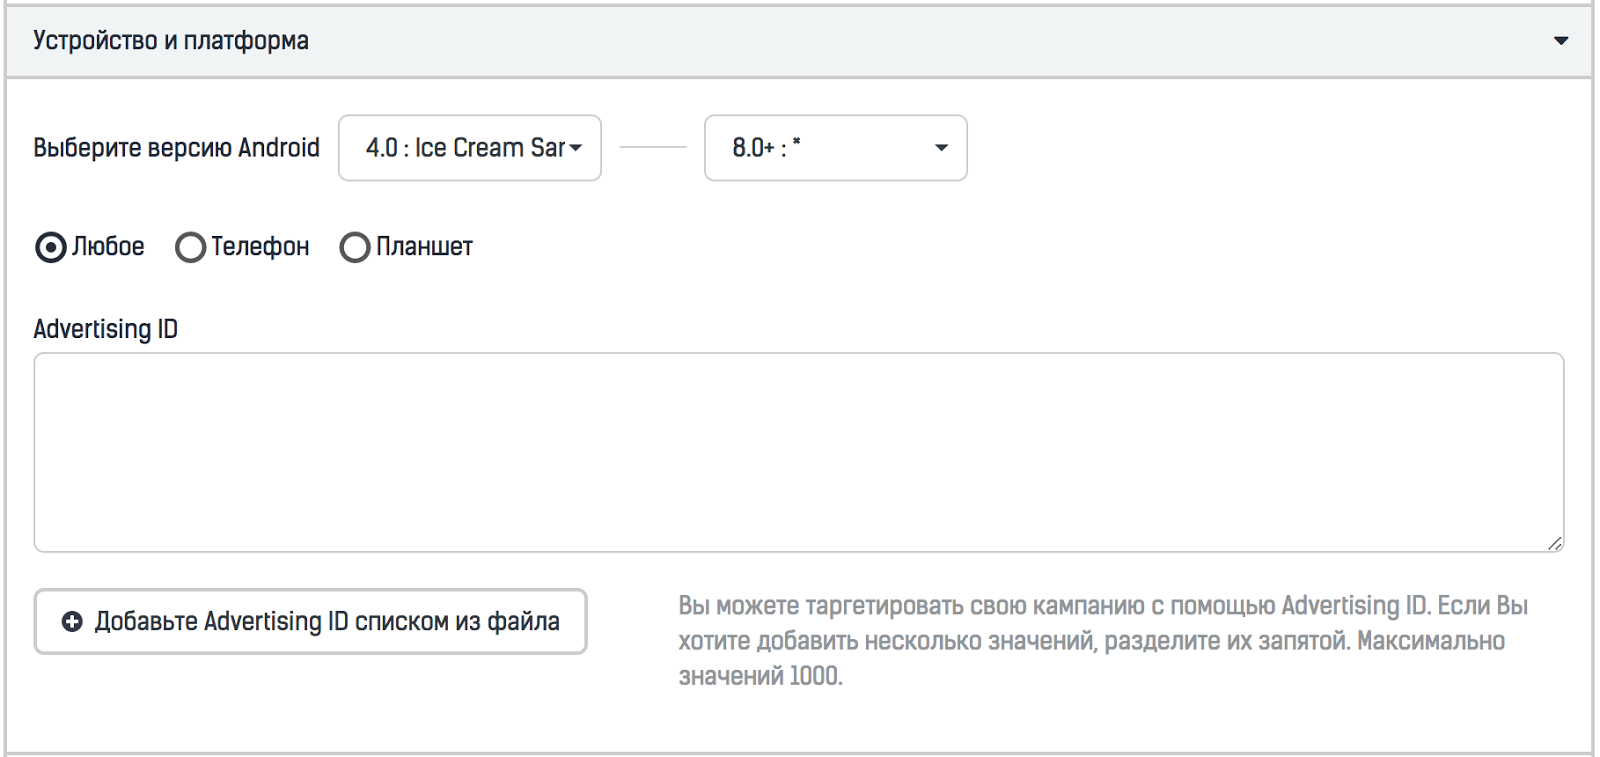This screenshot has width=1600, height=757.
Task: Open the 8.0+ maximum version dropdown
Action: pyautogui.click(x=820, y=148)
